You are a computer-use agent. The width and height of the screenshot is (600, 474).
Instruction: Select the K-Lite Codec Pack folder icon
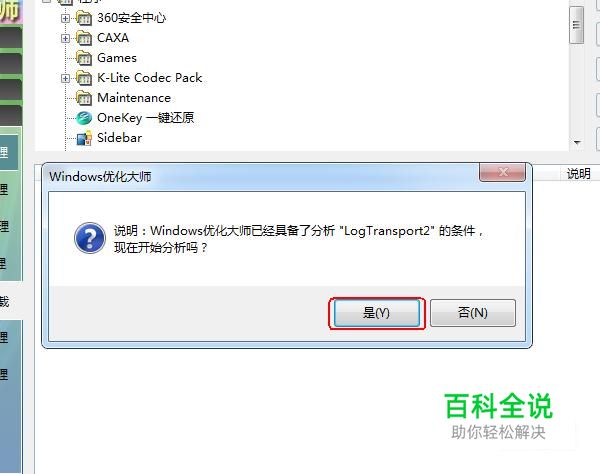84,78
